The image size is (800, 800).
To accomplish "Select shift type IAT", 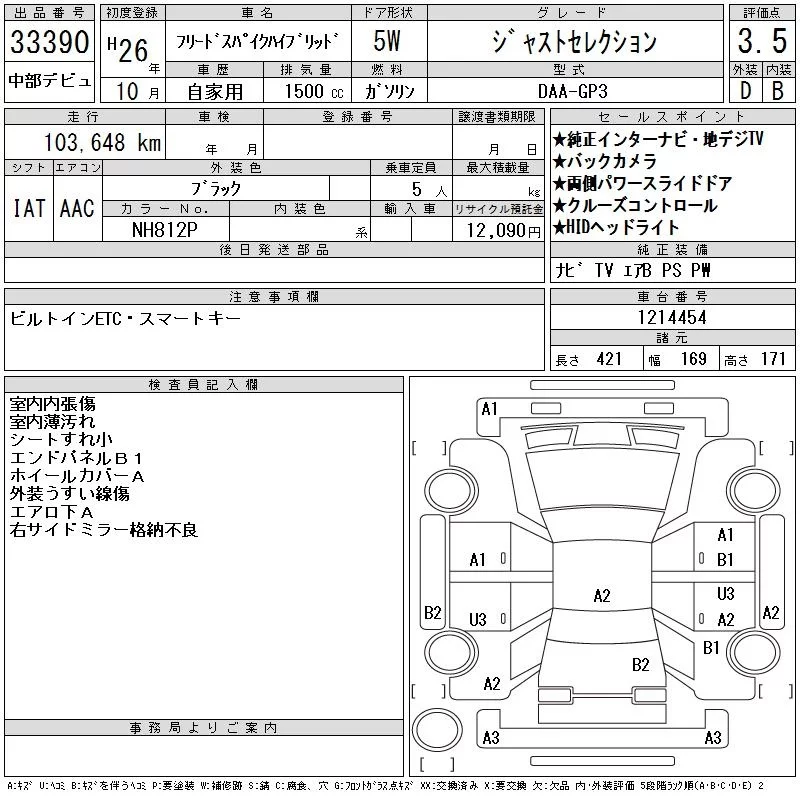I will click(x=29, y=208).
